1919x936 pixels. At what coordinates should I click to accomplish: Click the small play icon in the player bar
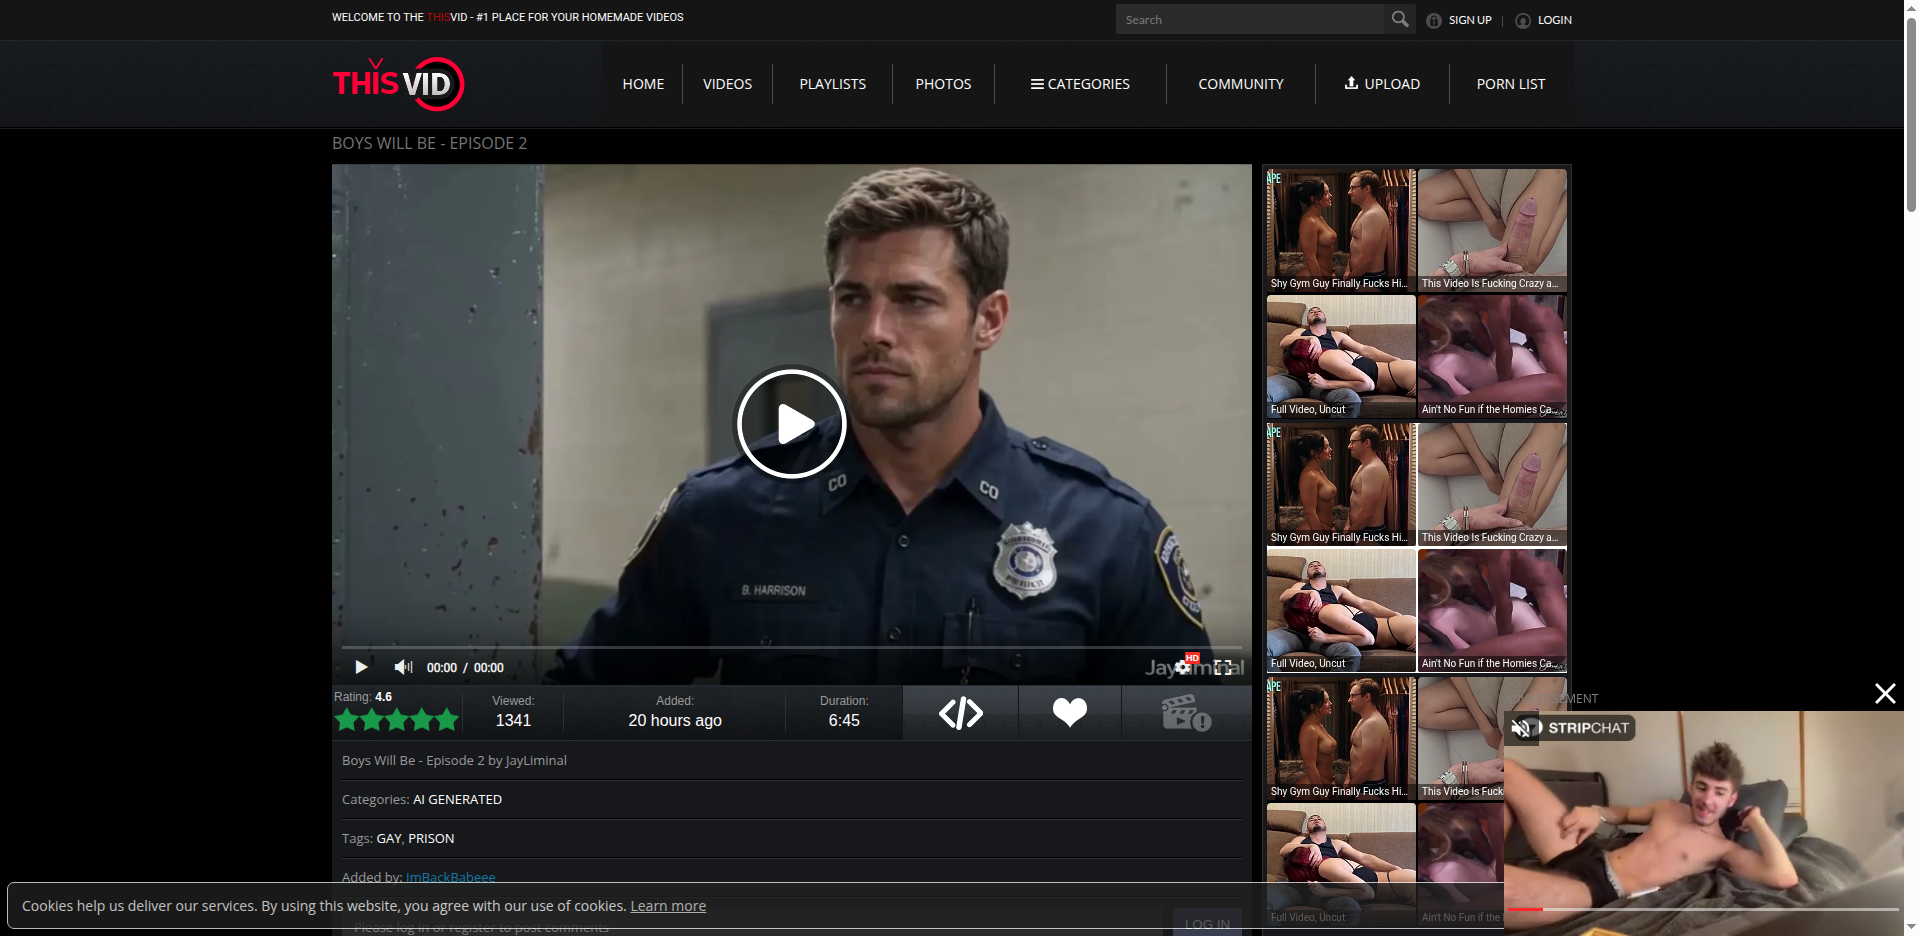[x=361, y=667]
